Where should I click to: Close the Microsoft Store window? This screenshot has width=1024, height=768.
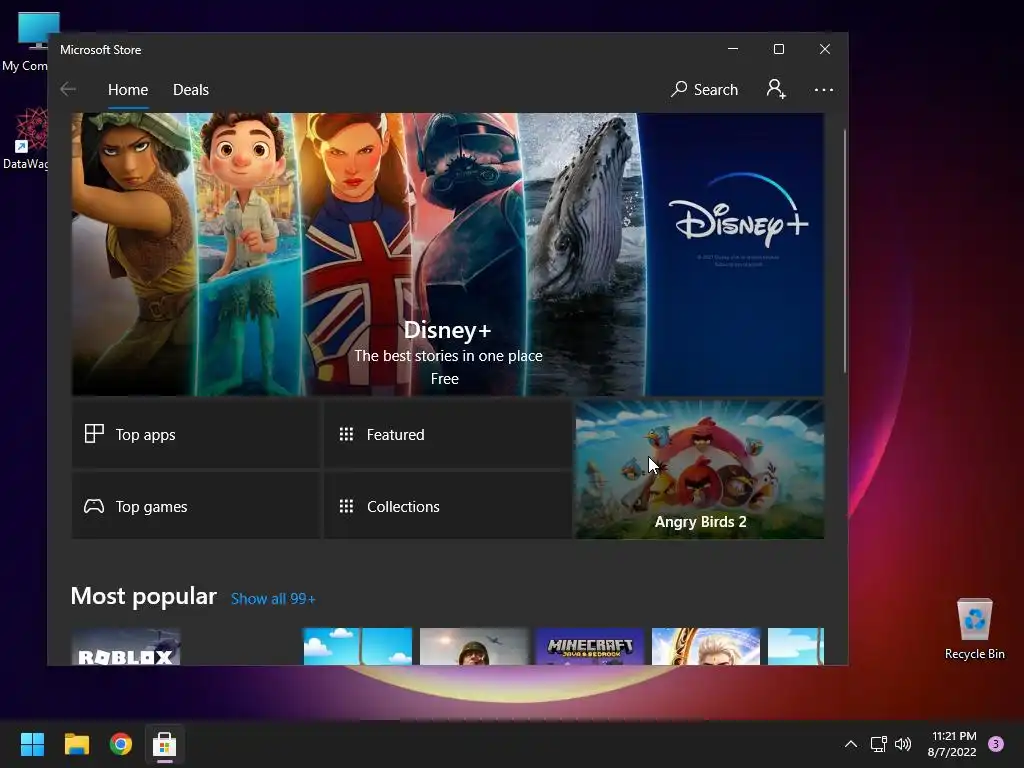coord(825,49)
